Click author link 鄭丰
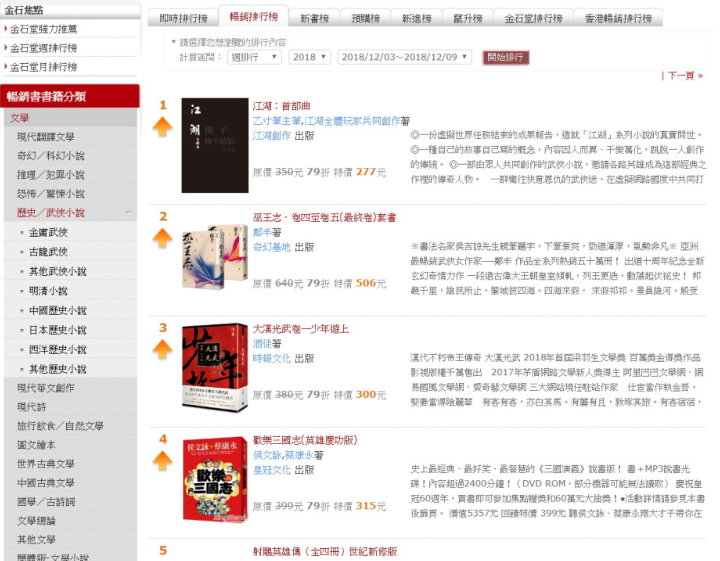The image size is (720, 561). [262, 232]
